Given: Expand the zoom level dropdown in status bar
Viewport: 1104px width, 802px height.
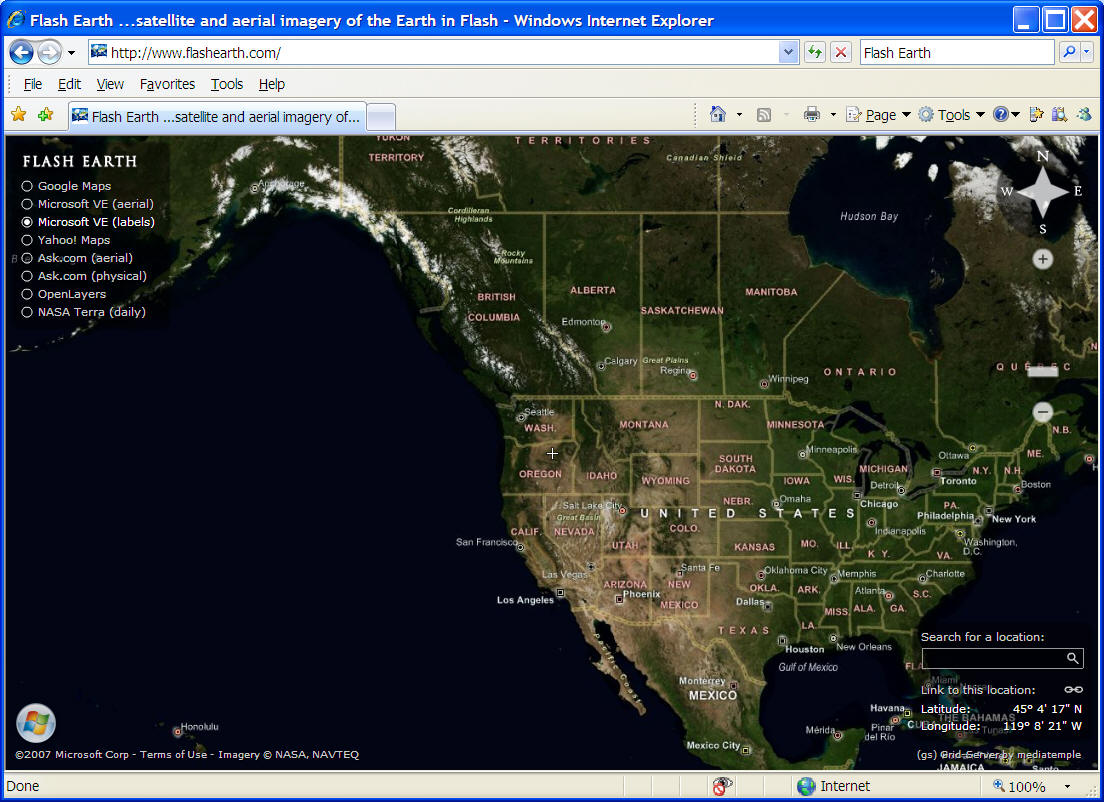Looking at the screenshot, I should [1067, 787].
